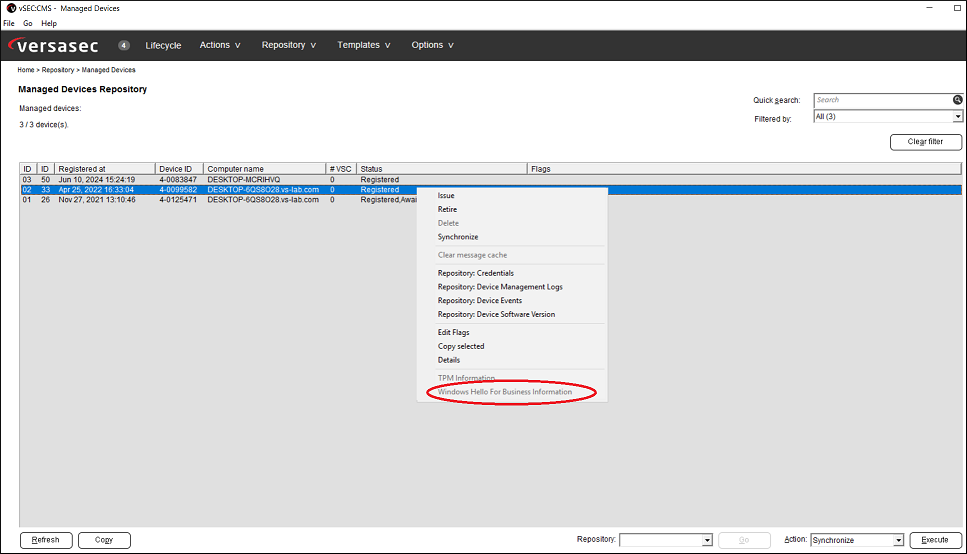
Task: Click the notification badge showing 4
Action: coord(124,45)
